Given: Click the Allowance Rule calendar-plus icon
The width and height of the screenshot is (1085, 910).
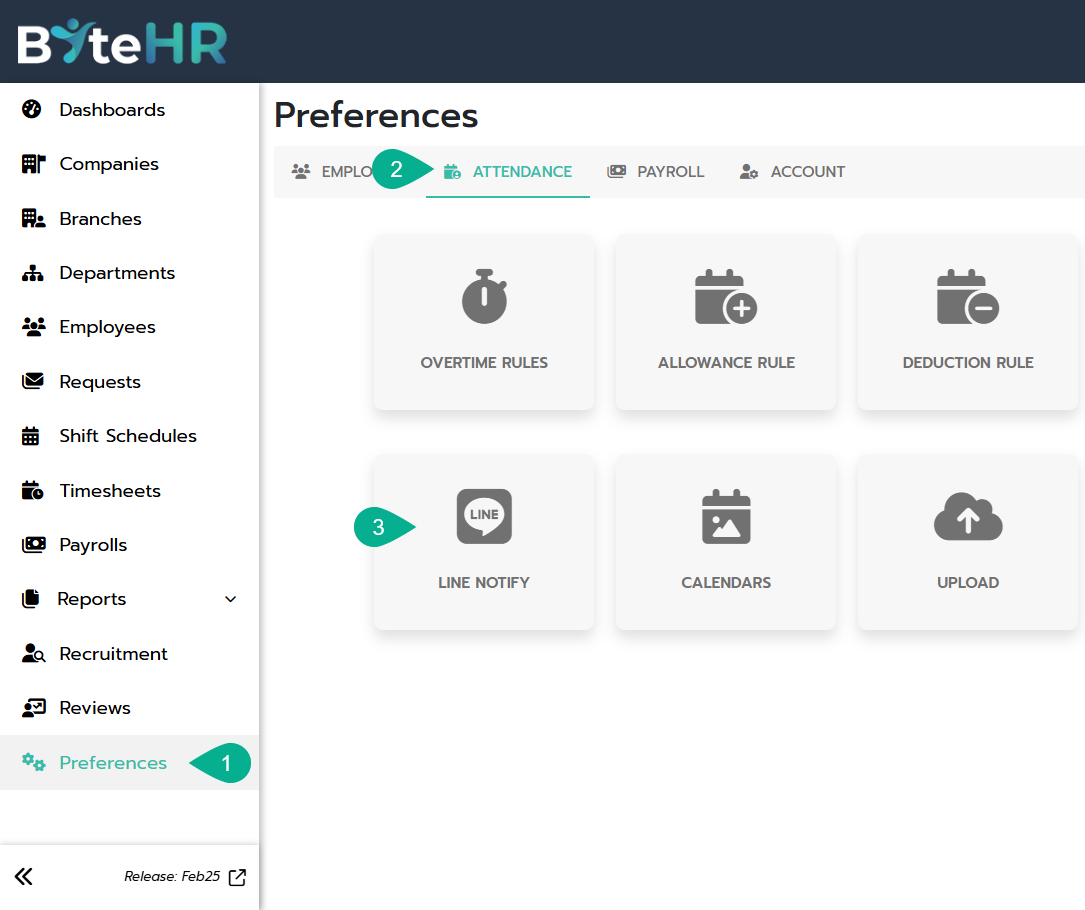Looking at the screenshot, I should (726, 296).
